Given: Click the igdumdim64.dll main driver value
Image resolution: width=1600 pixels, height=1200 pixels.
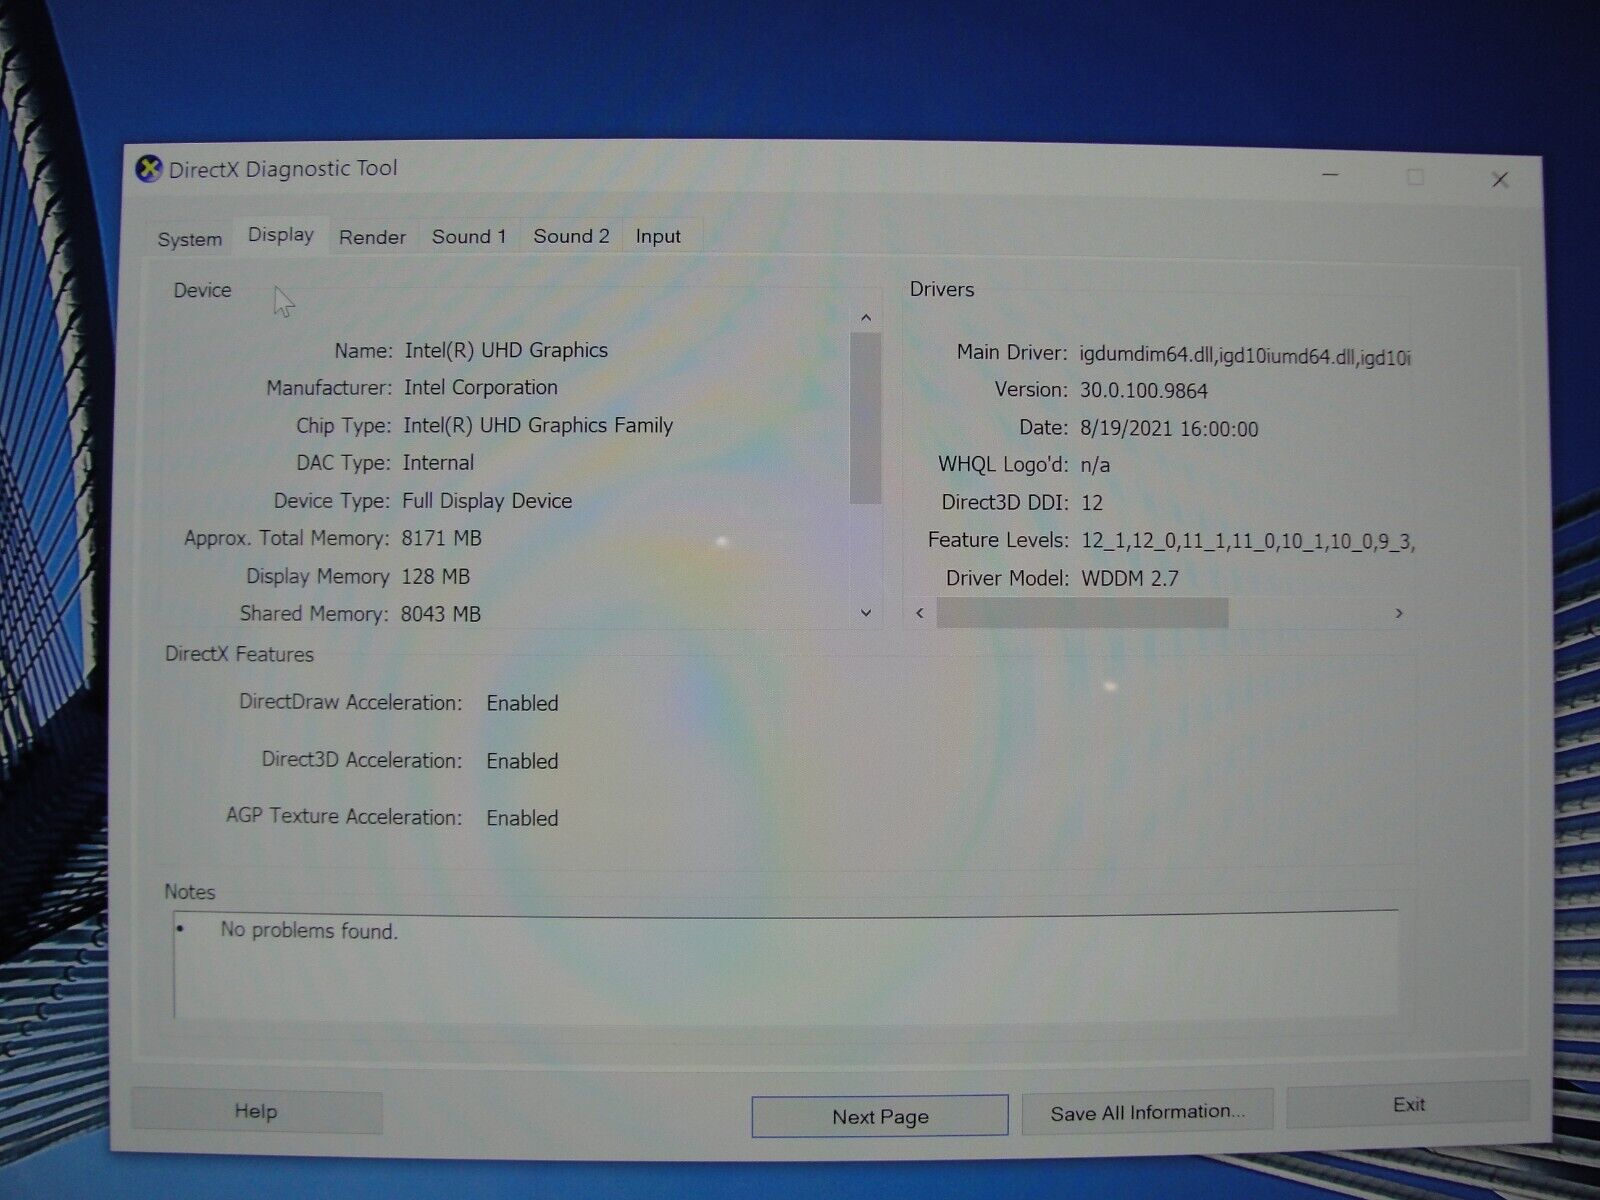Looking at the screenshot, I should [1245, 356].
